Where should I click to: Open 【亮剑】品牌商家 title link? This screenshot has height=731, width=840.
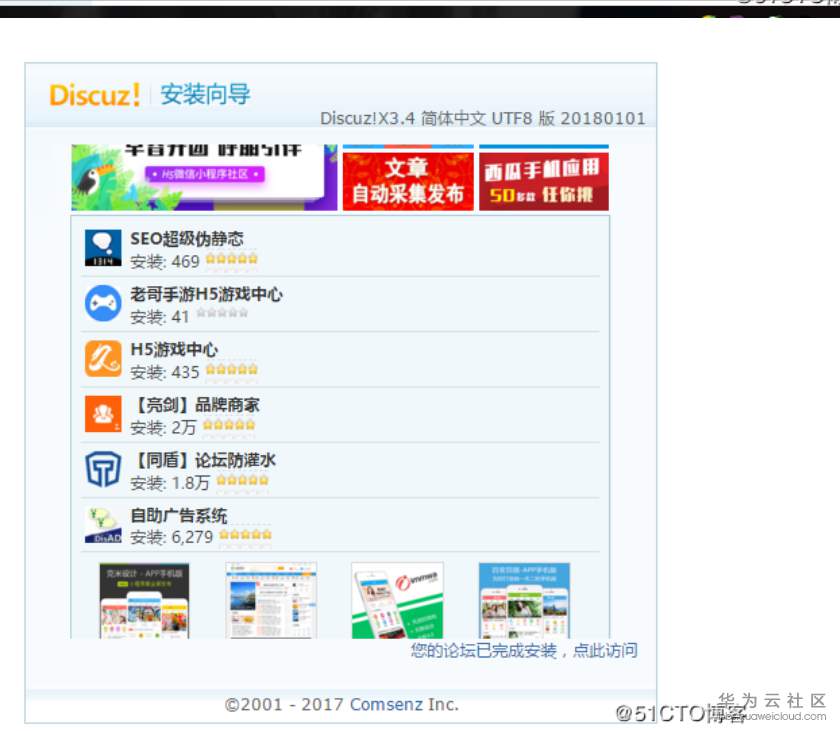tap(195, 404)
